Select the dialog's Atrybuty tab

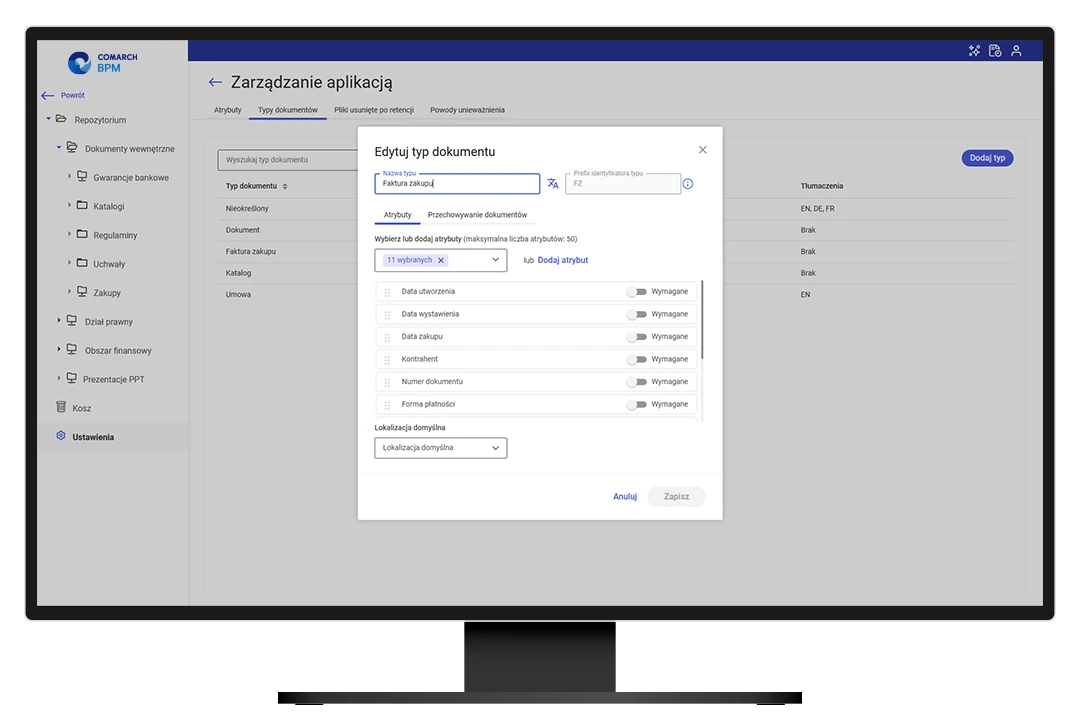(397, 215)
